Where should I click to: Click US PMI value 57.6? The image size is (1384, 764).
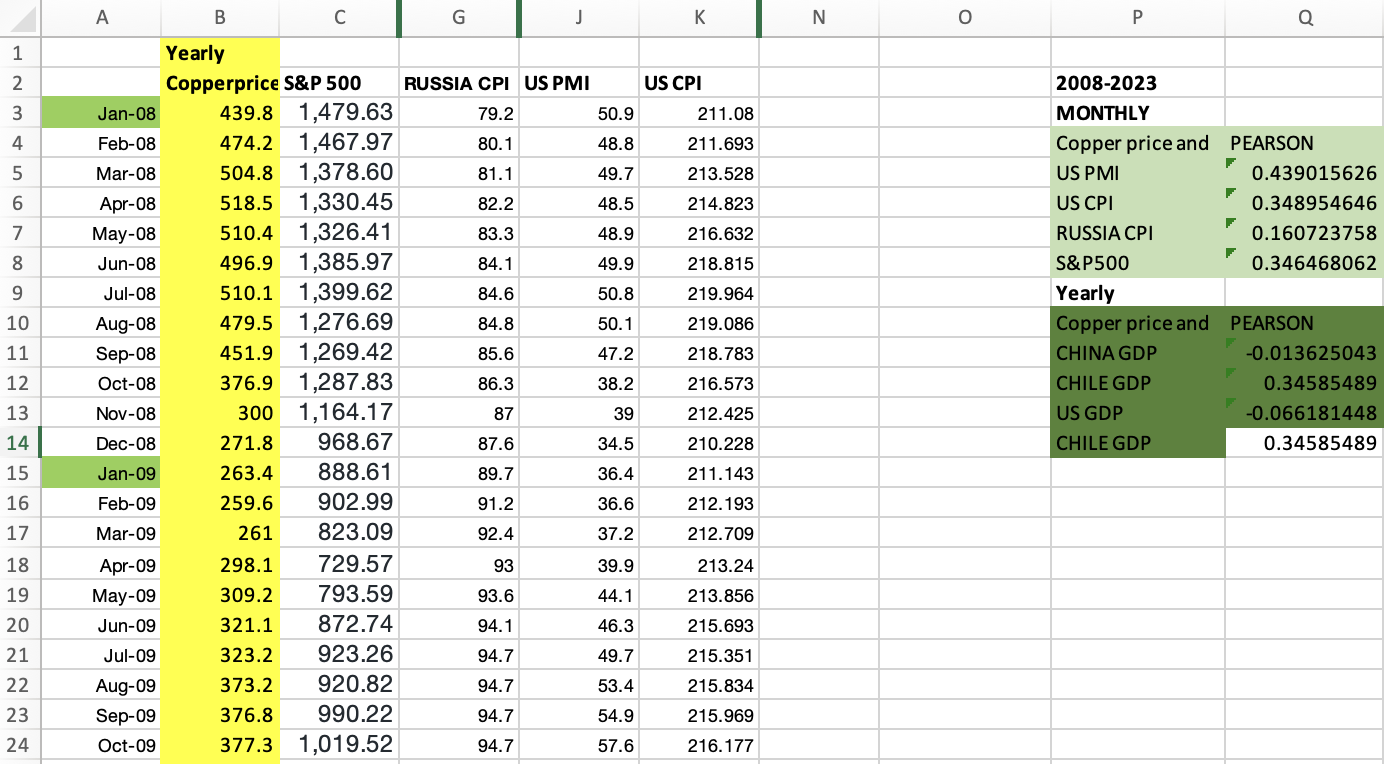click(x=579, y=745)
